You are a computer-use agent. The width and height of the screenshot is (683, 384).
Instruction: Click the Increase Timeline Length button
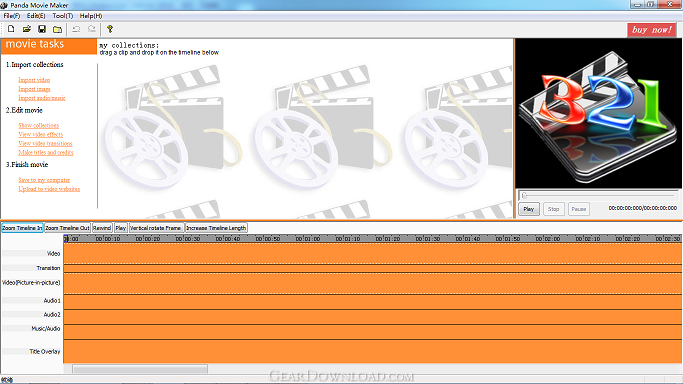click(x=216, y=228)
